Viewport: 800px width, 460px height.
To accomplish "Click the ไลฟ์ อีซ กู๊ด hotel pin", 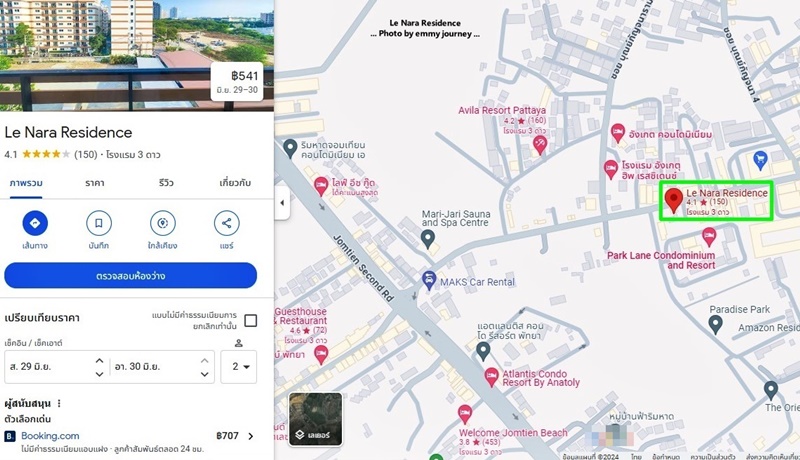I will (320, 186).
